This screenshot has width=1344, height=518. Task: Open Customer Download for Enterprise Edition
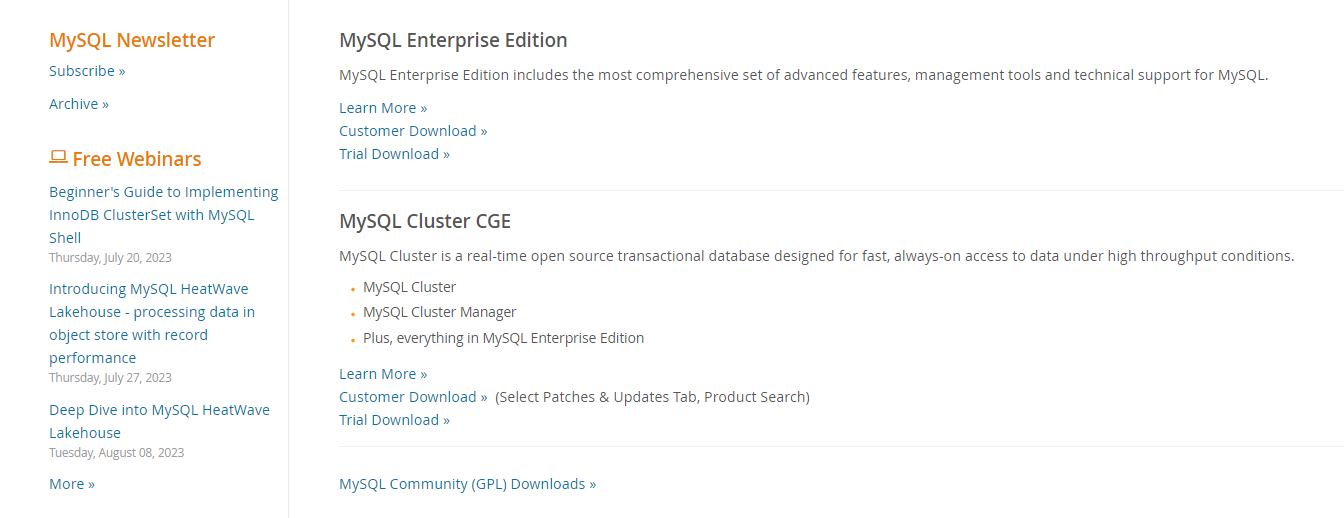[x=413, y=131]
